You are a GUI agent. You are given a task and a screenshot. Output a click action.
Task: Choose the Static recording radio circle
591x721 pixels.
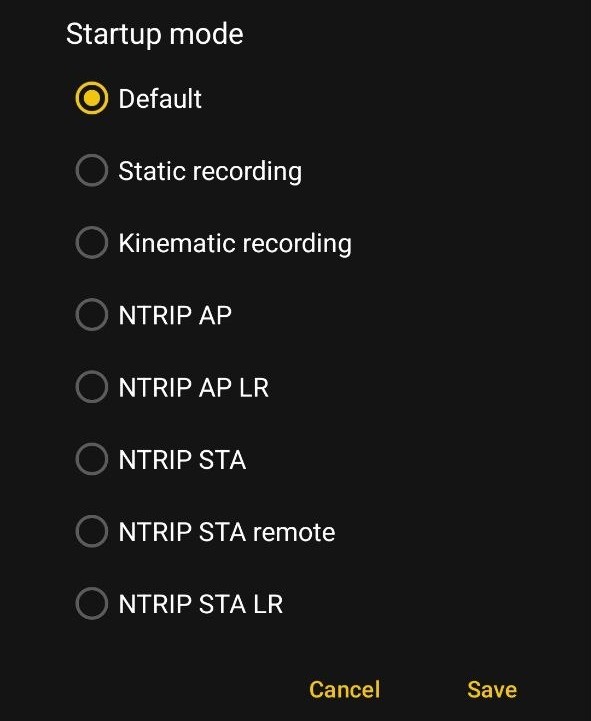pyautogui.click(x=92, y=171)
